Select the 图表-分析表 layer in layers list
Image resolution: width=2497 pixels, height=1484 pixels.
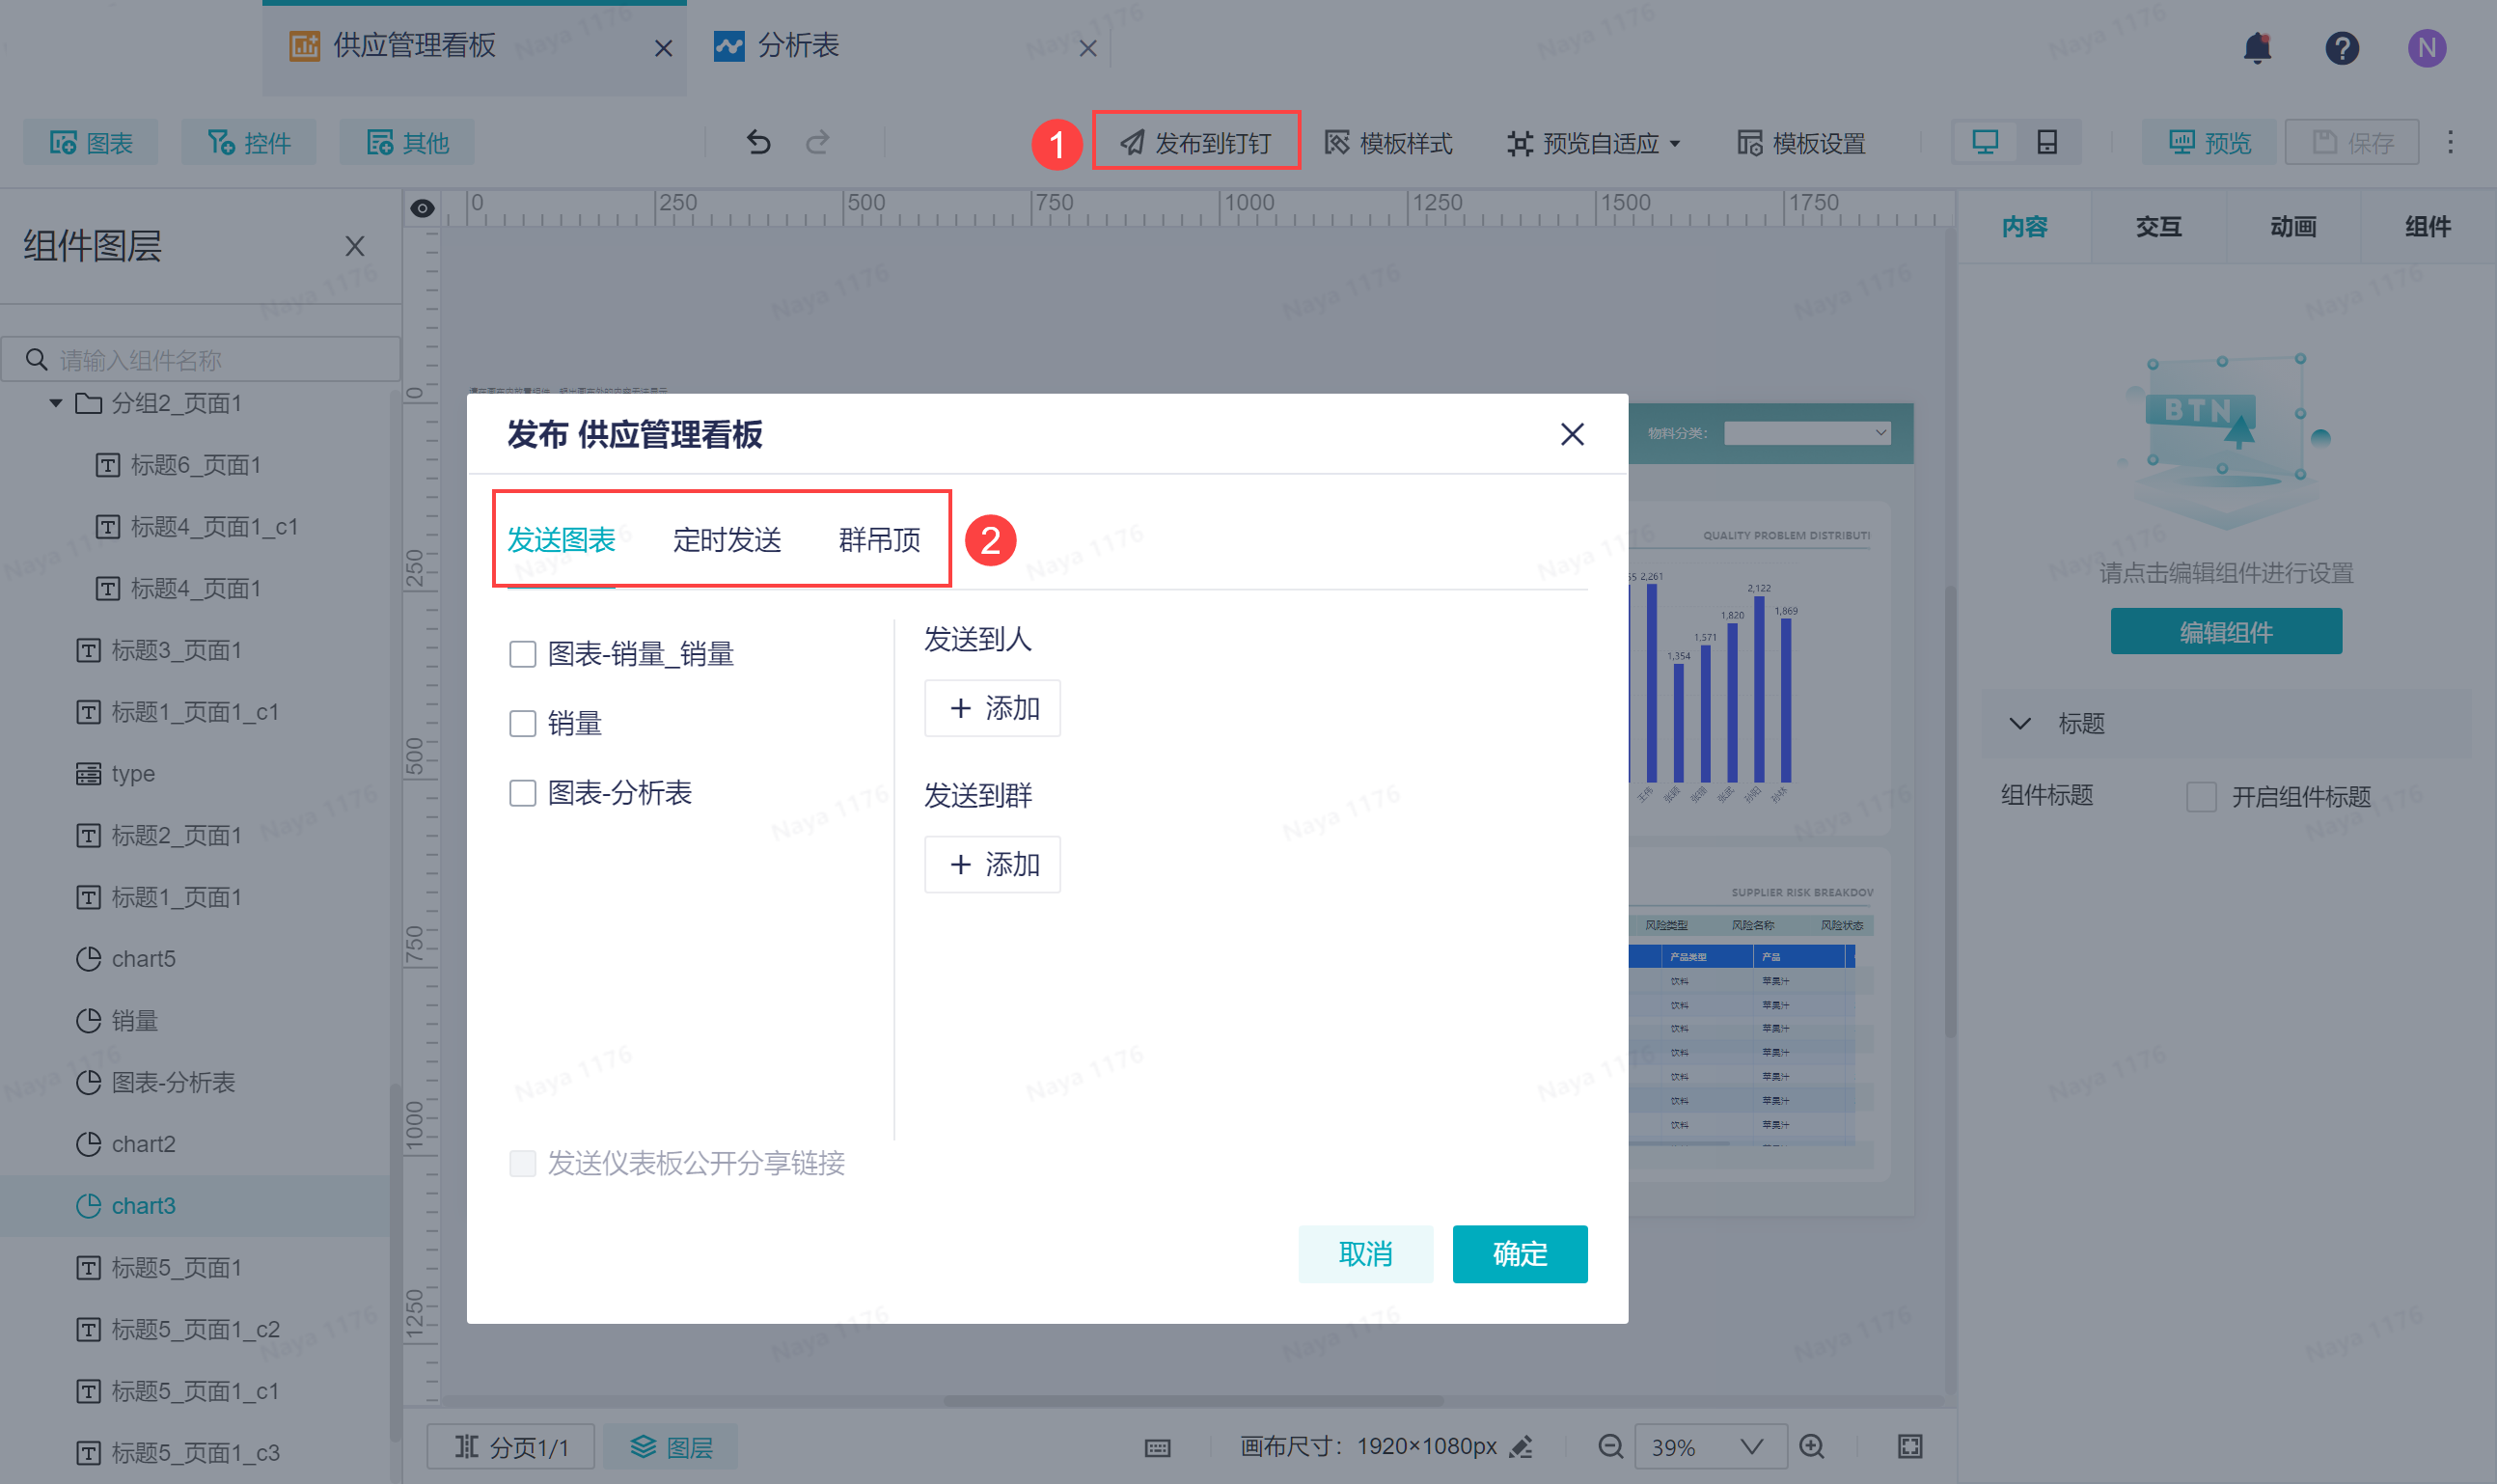point(195,1082)
